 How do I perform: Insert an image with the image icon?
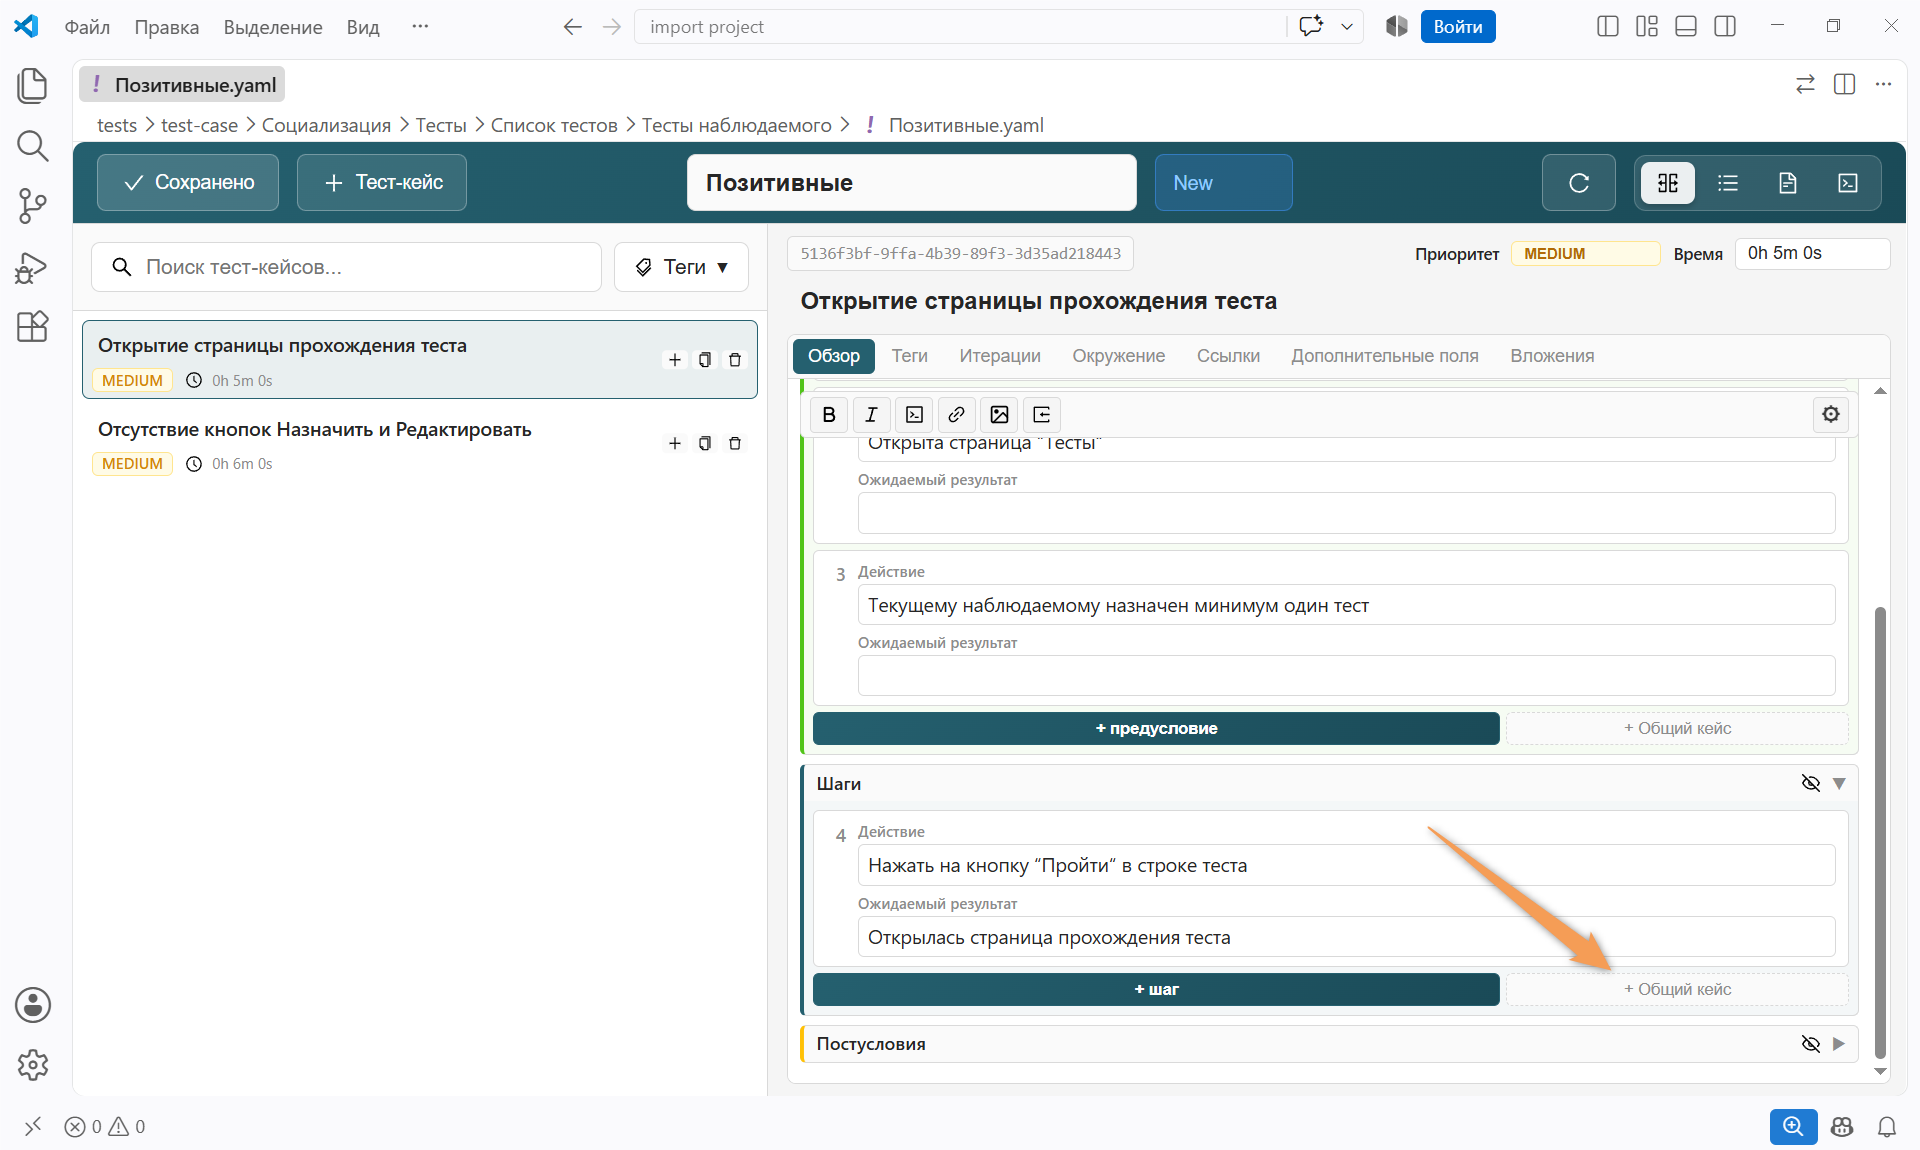[x=999, y=414]
